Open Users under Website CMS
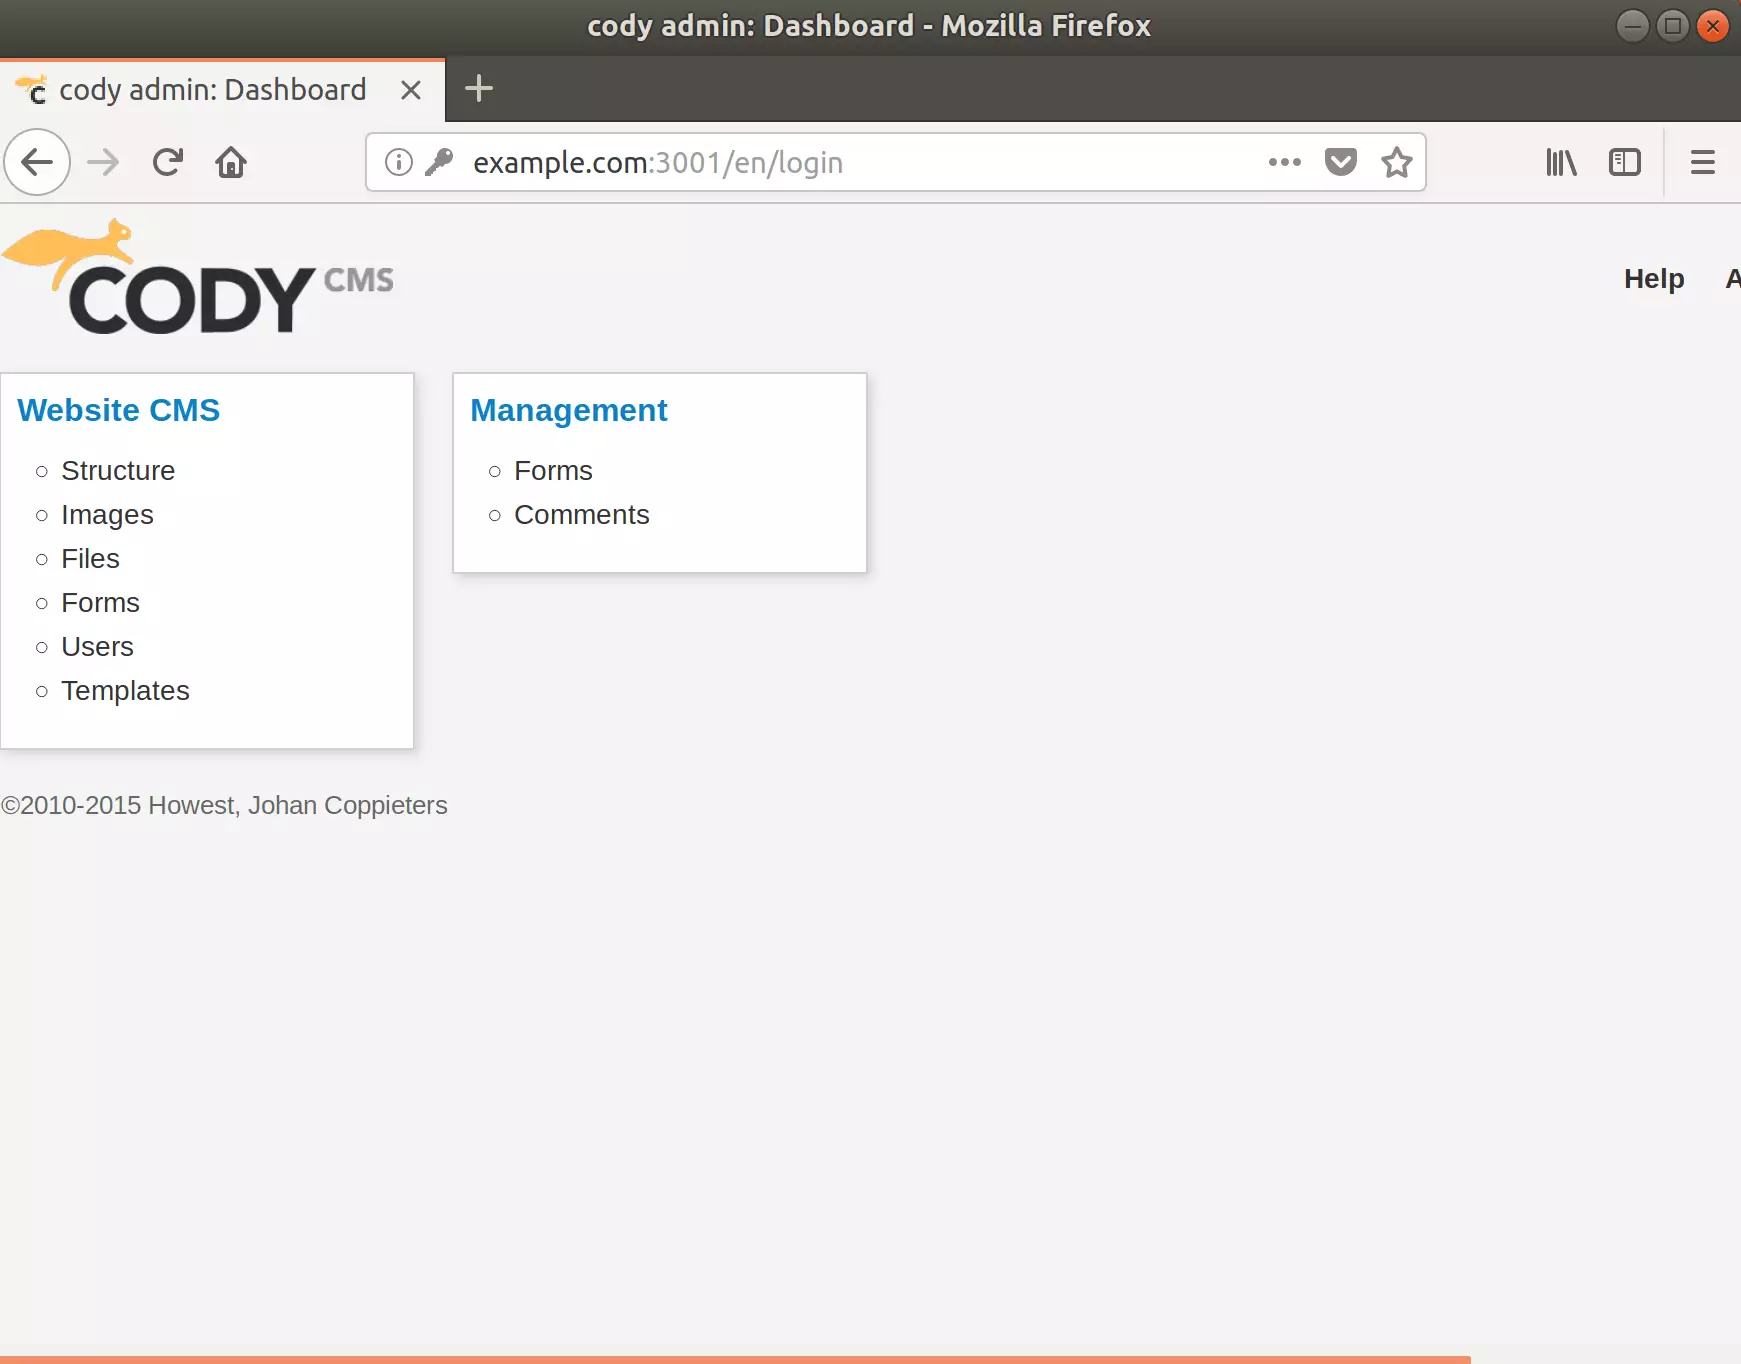The width and height of the screenshot is (1741, 1364). click(x=97, y=646)
